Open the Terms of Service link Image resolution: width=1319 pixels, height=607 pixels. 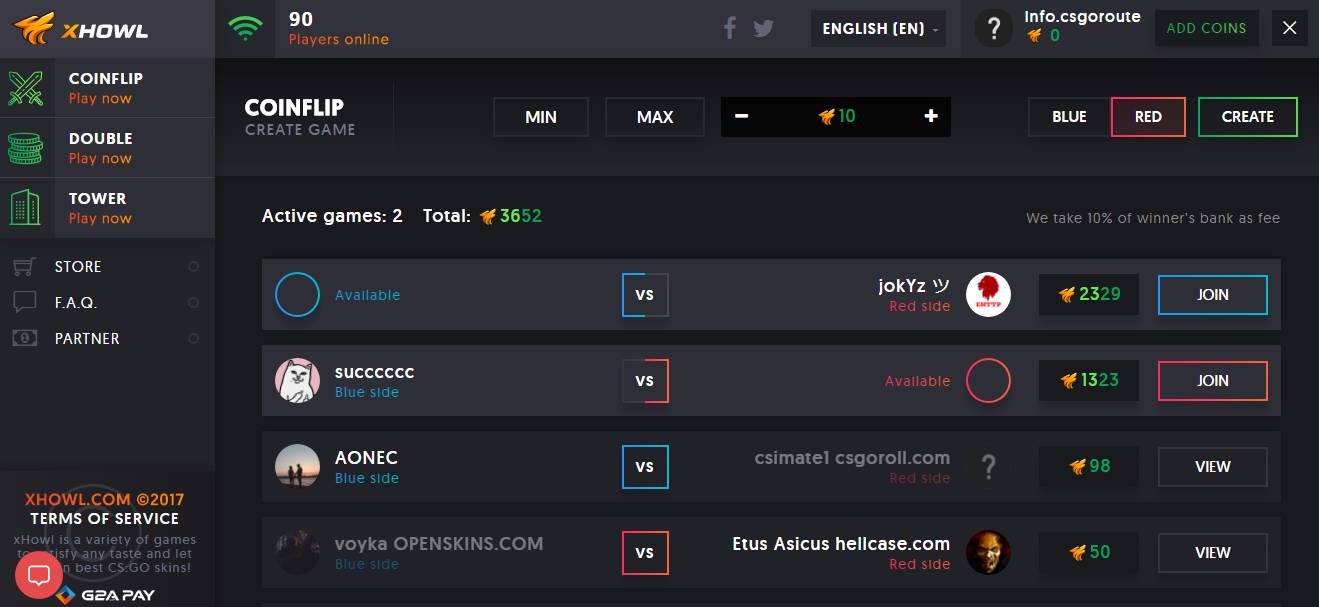(x=104, y=518)
